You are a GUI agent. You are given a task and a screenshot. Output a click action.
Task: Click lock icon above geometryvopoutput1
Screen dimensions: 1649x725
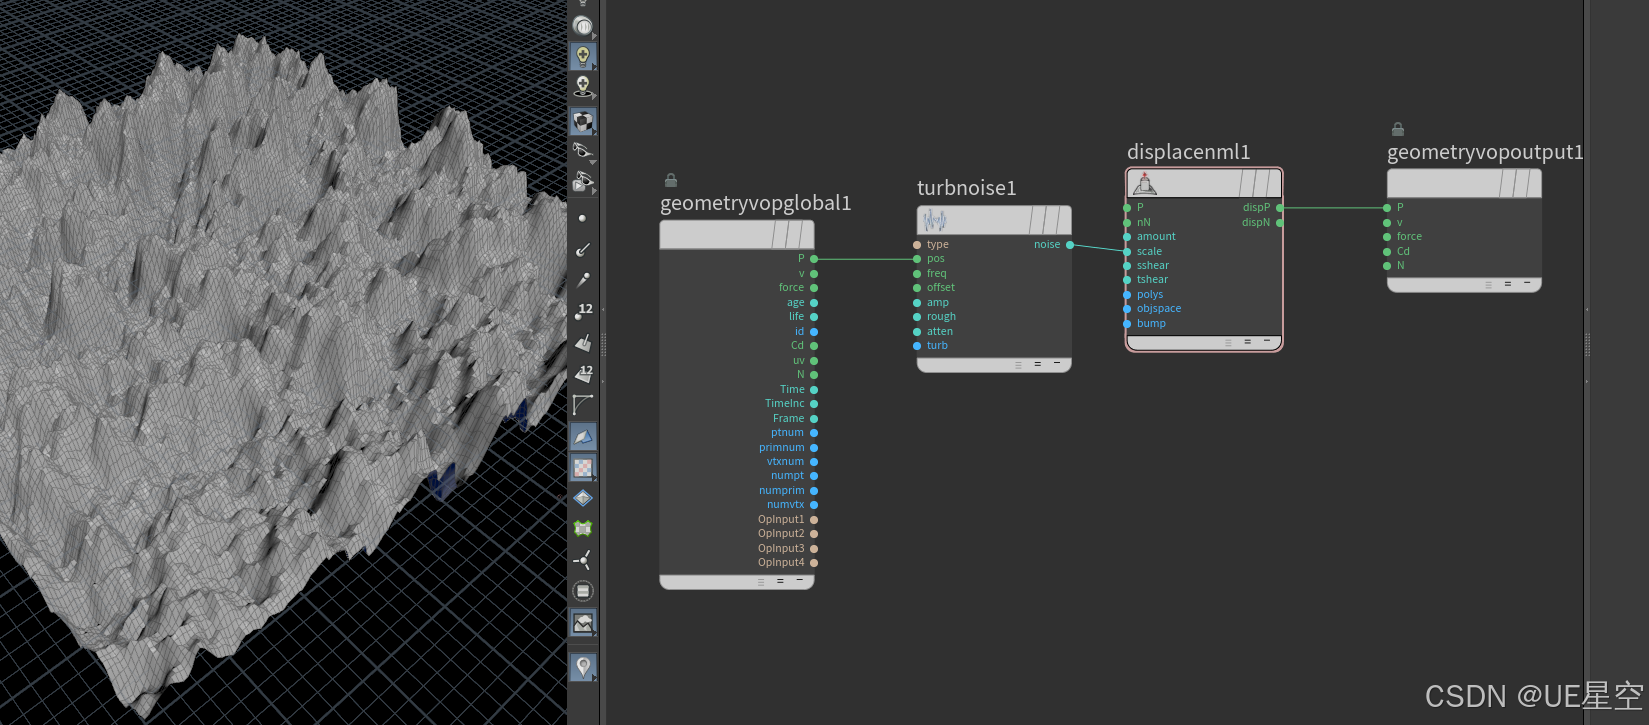coord(1398,129)
